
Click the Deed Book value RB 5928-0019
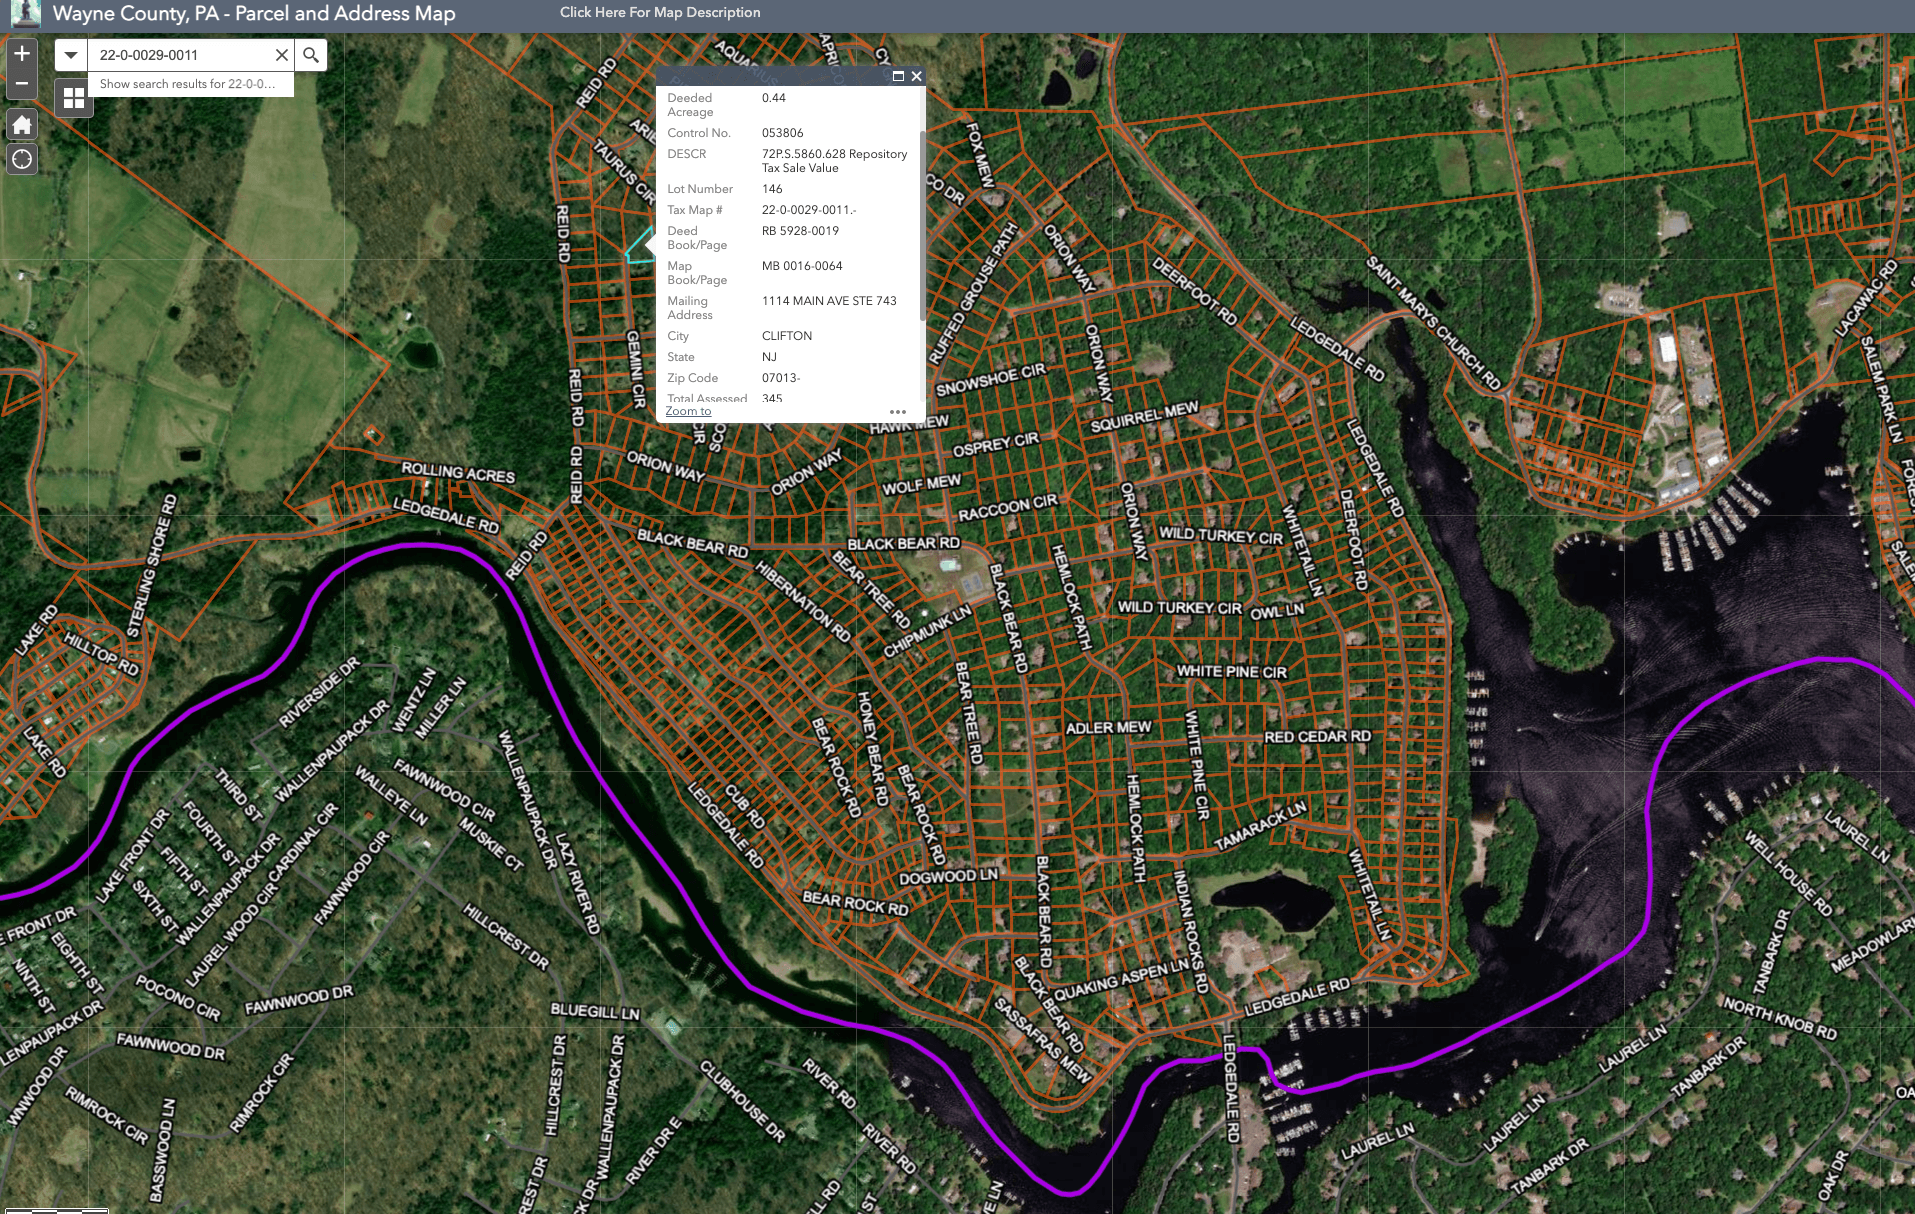(x=800, y=231)
